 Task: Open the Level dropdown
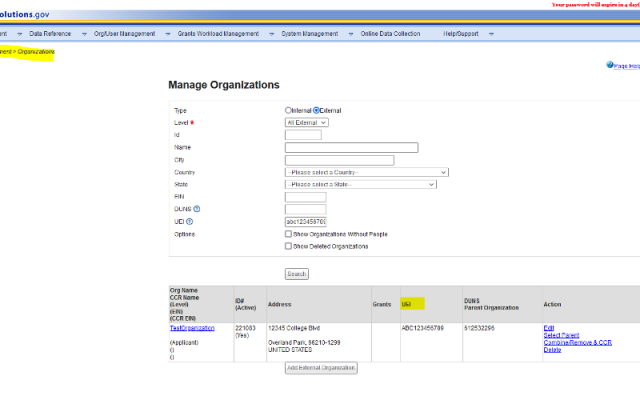pos(307,122)
